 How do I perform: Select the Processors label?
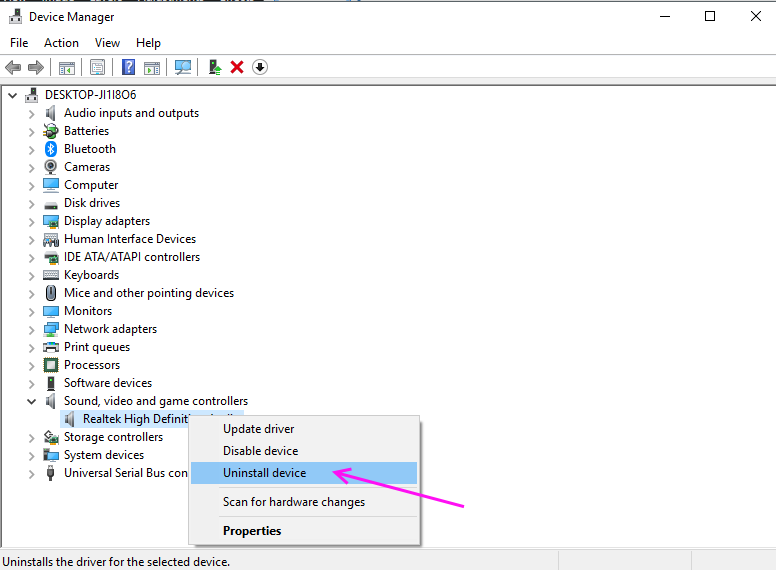coord(92,365)
